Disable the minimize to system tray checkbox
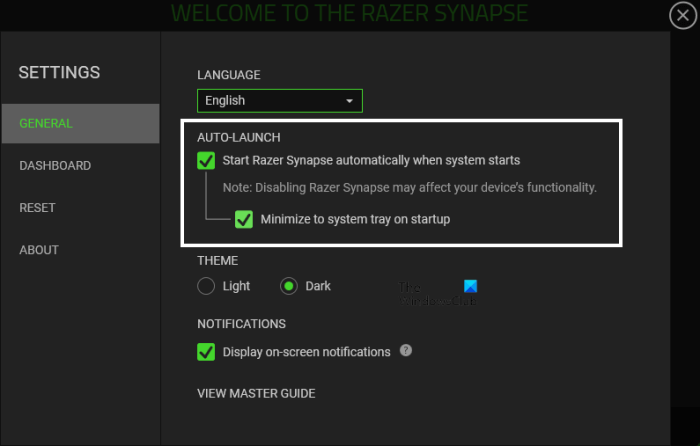 click(x=243, y=219)
